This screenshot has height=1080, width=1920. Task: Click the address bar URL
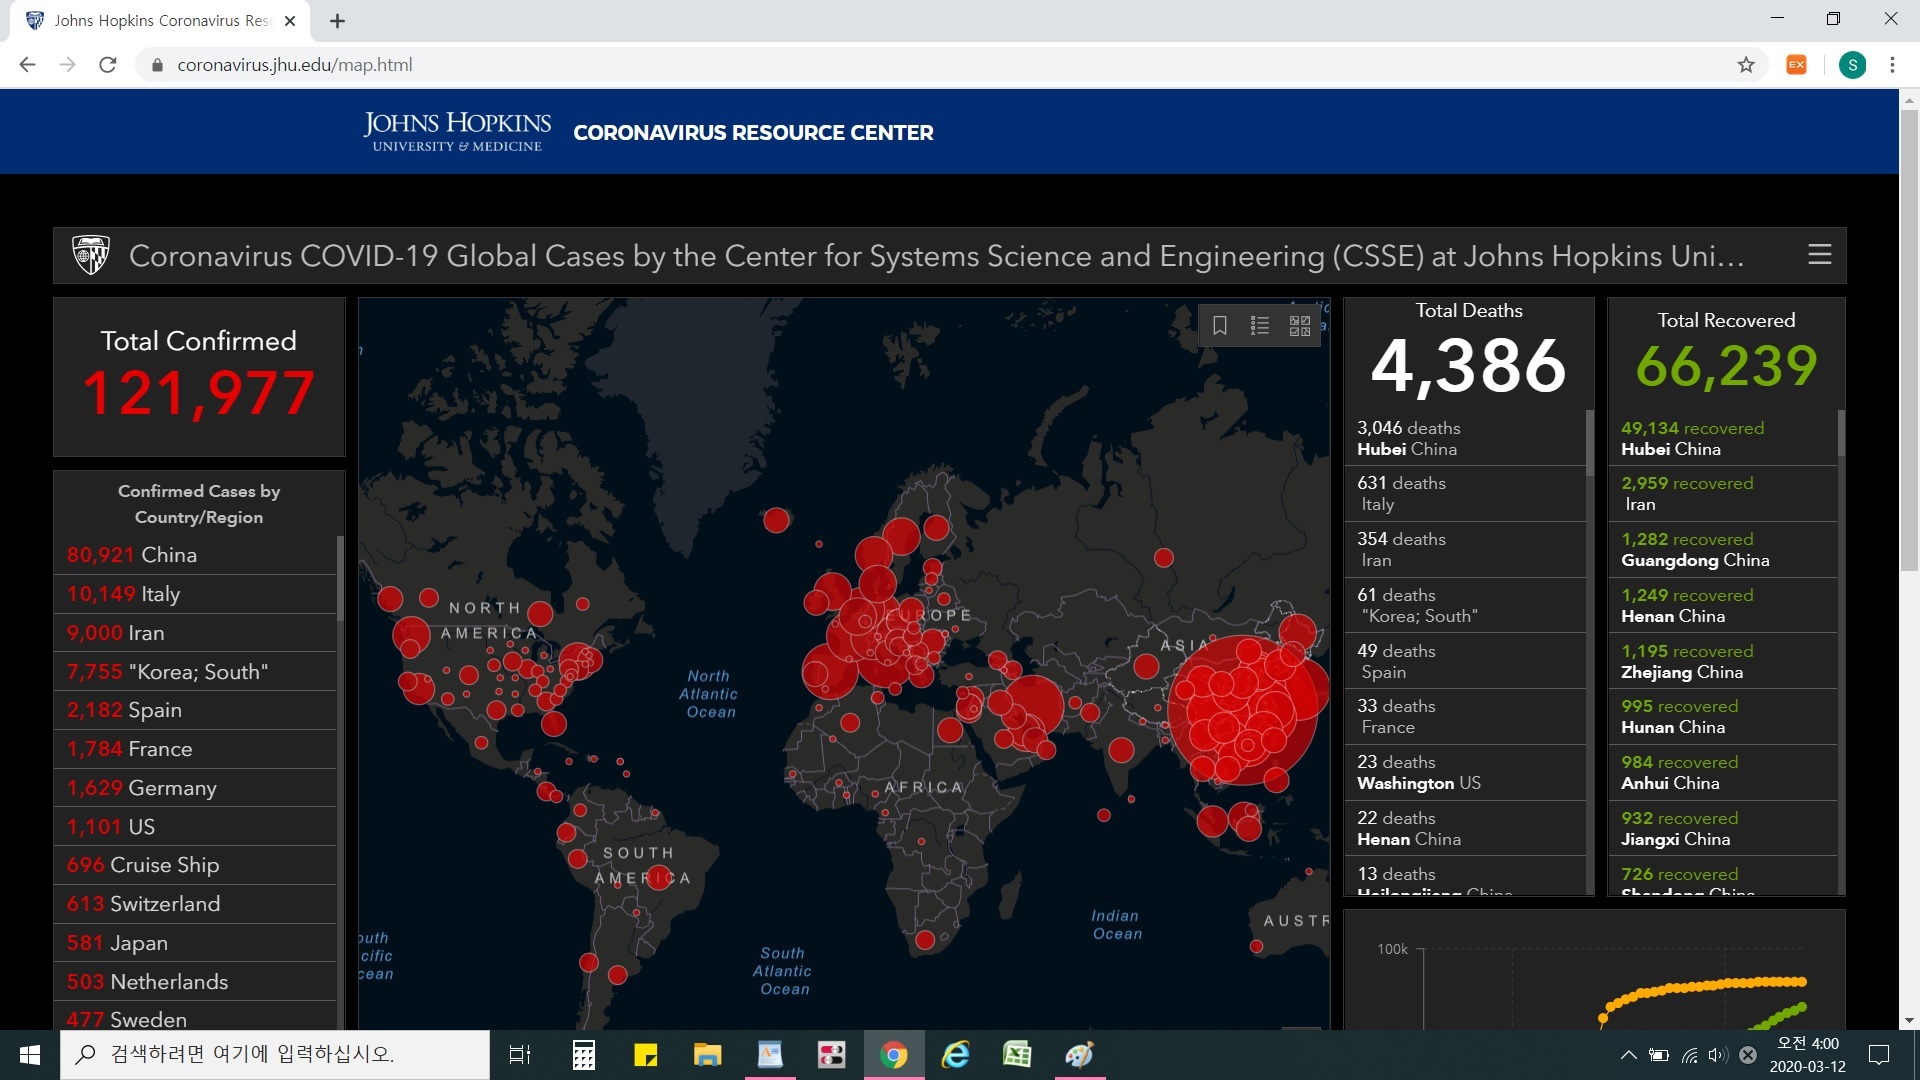pos(295,65)
